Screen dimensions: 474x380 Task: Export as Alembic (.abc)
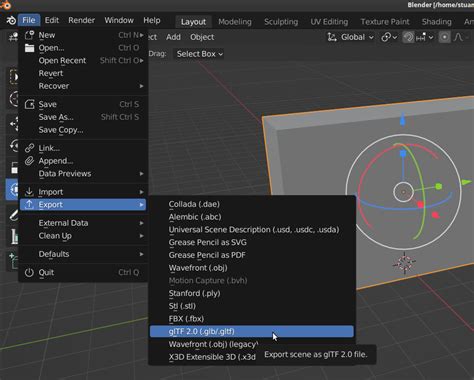point(252,217)
